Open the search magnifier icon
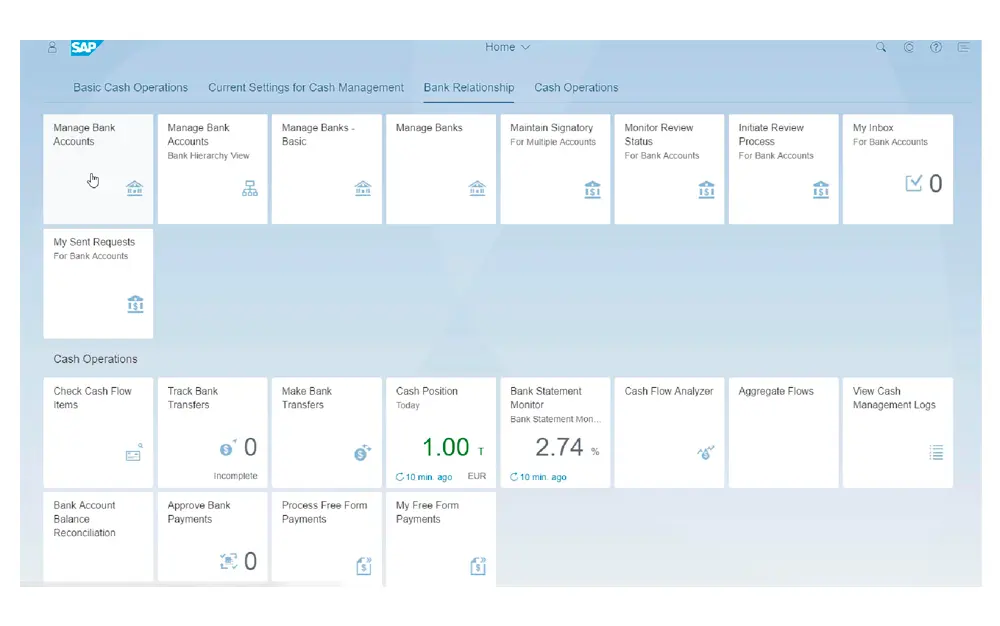The image size is (1000, 626). [881, 47]
